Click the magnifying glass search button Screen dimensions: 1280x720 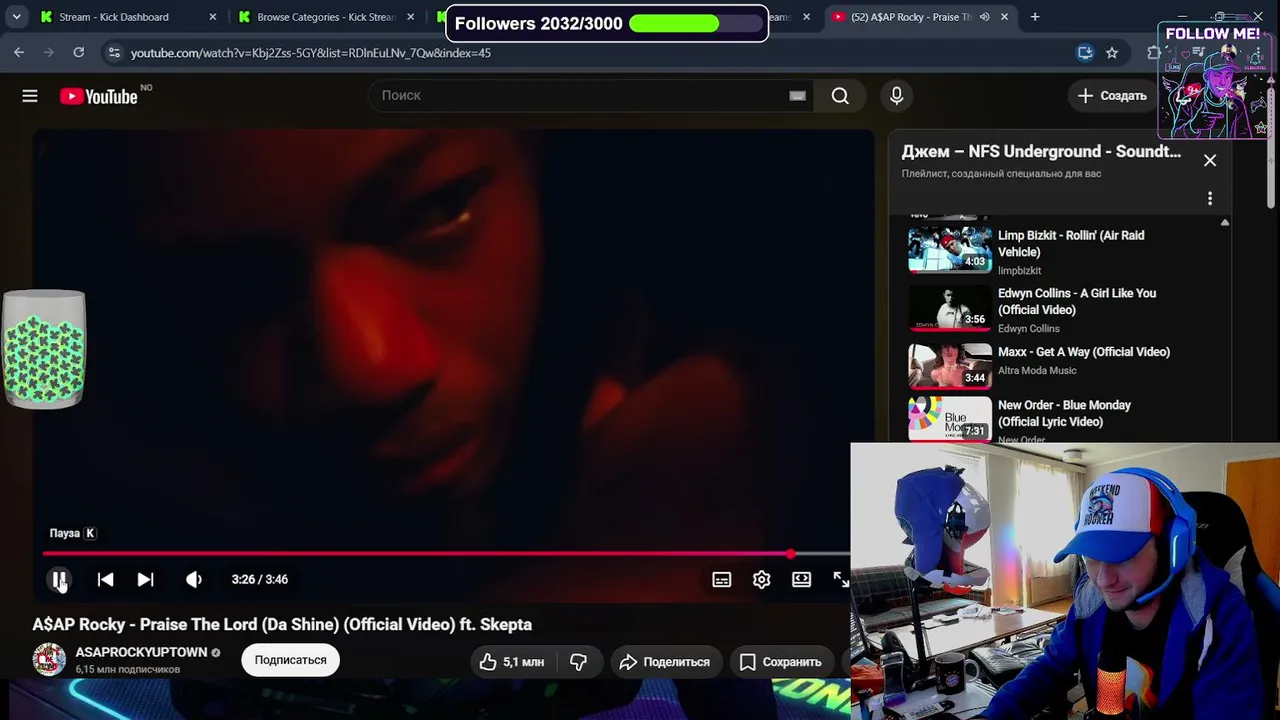(840, 95)
